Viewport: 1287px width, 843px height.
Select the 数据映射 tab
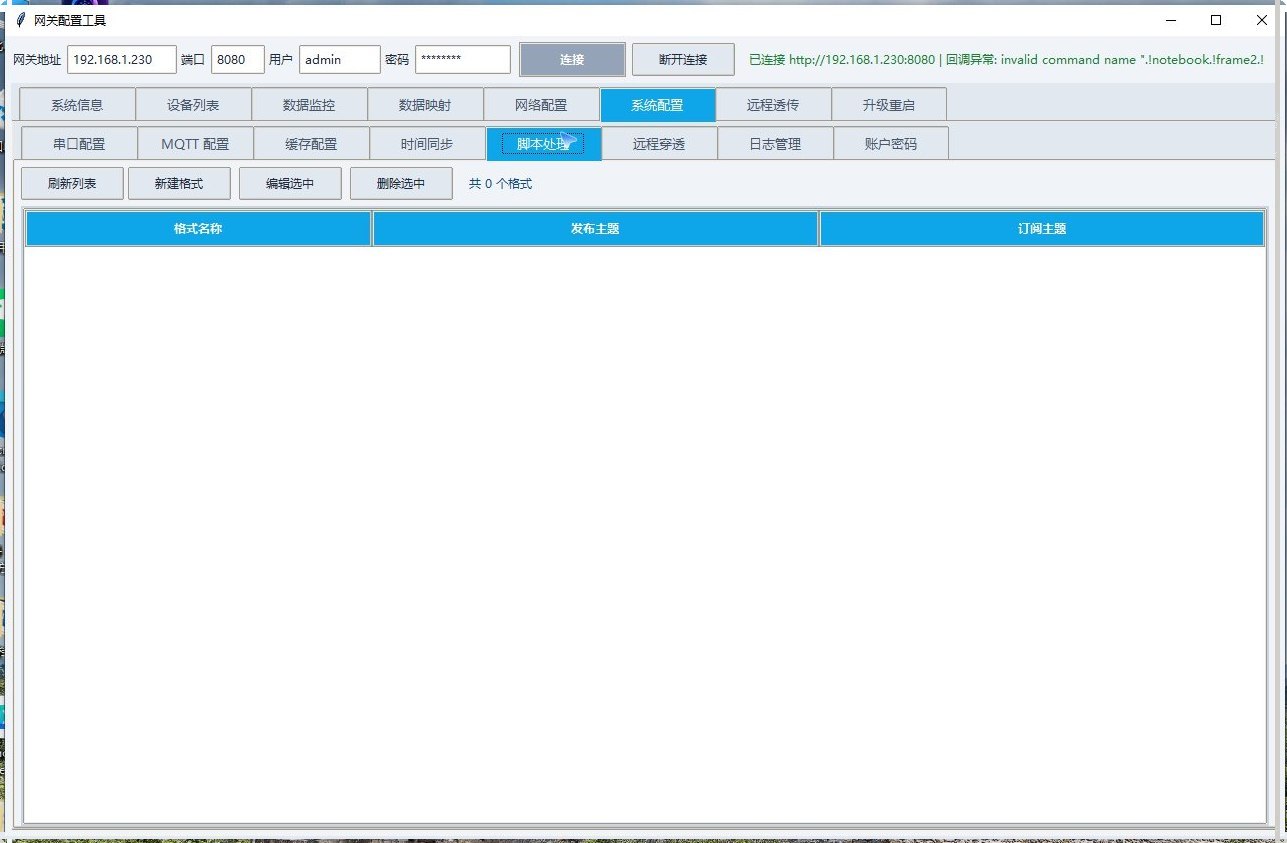425,105
